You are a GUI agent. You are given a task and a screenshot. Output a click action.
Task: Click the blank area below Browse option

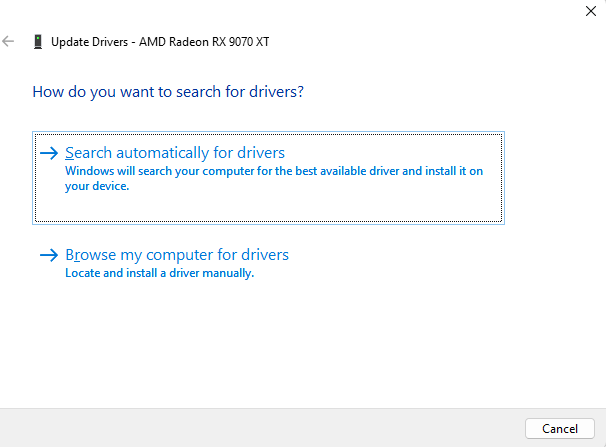coord(300,340)
